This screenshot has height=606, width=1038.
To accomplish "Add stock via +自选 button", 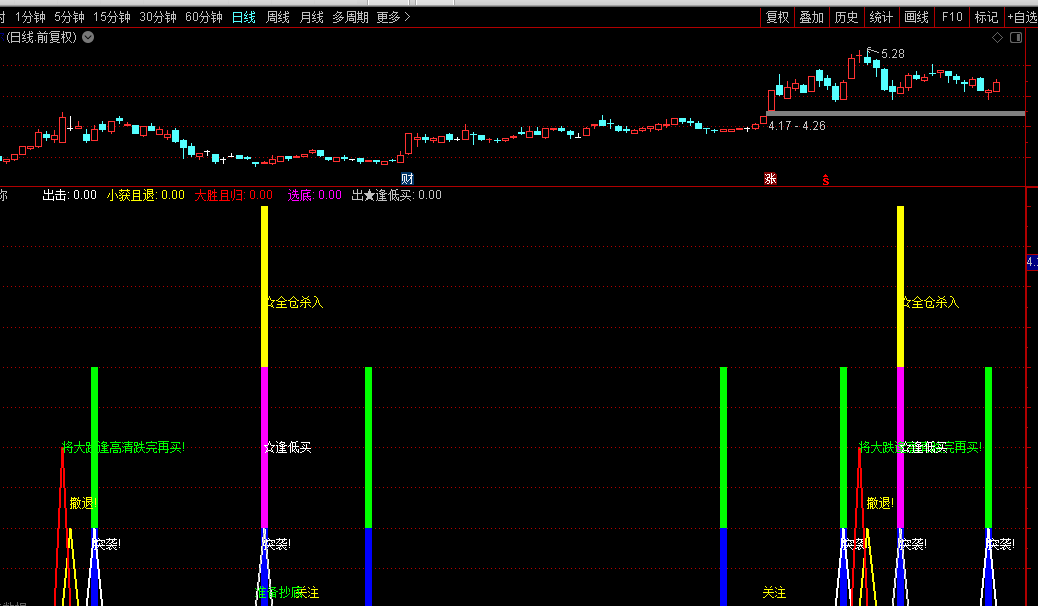I will tap(1021, 17).
